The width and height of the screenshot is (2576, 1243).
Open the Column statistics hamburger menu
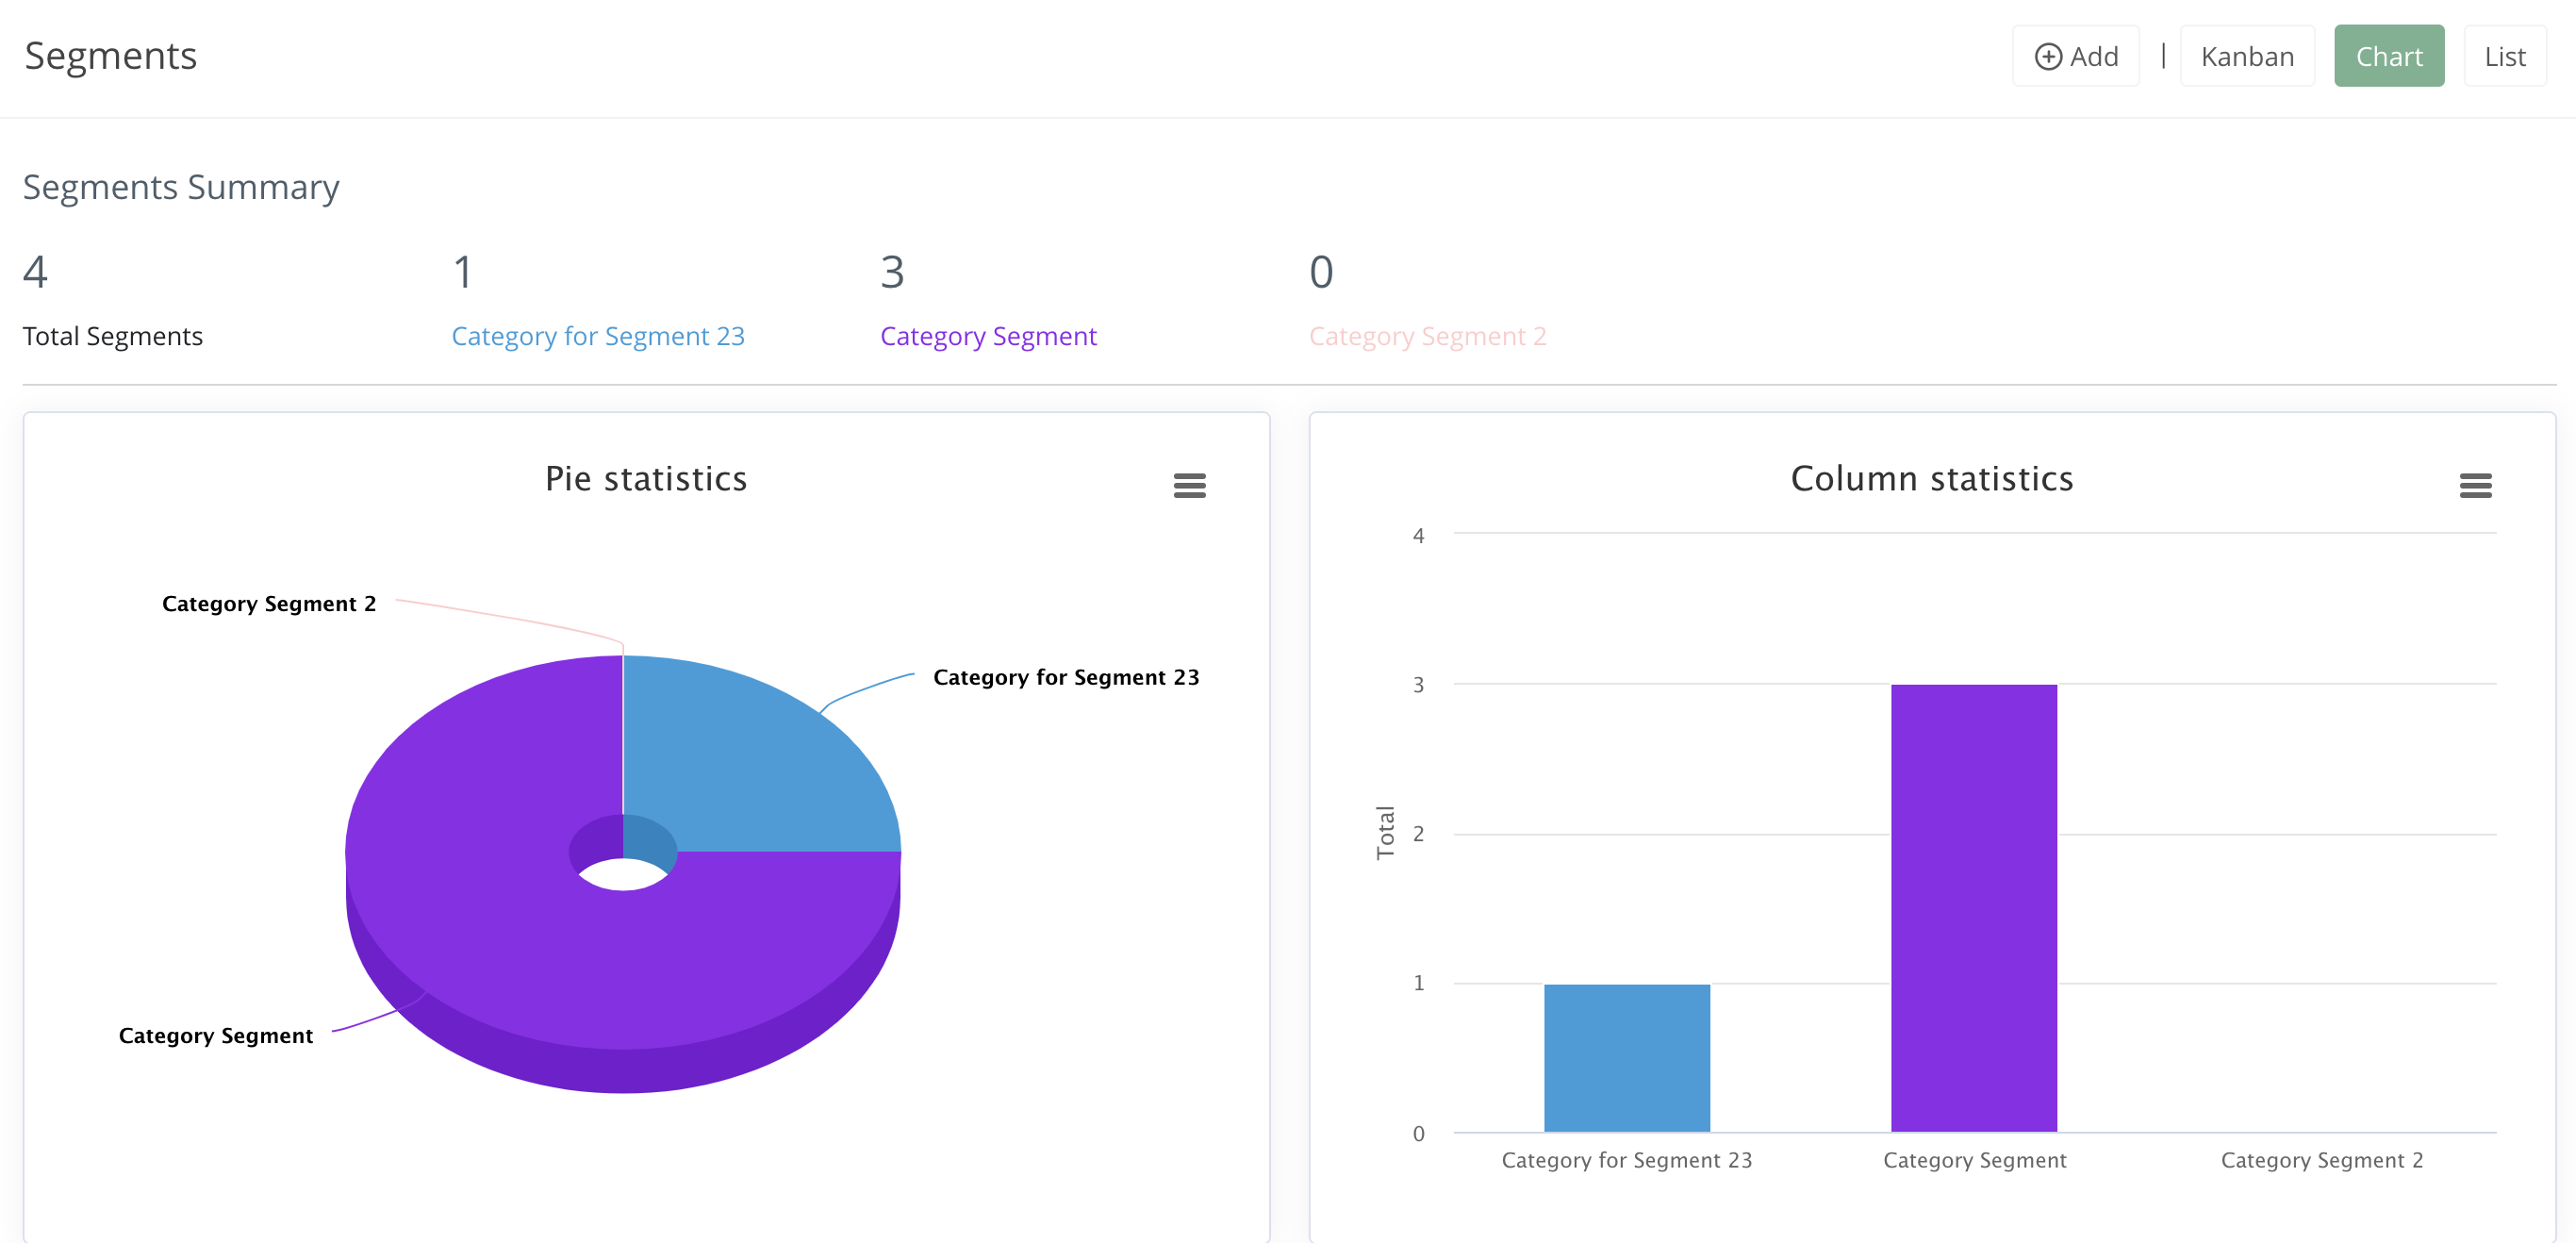tap(2475, 485)
